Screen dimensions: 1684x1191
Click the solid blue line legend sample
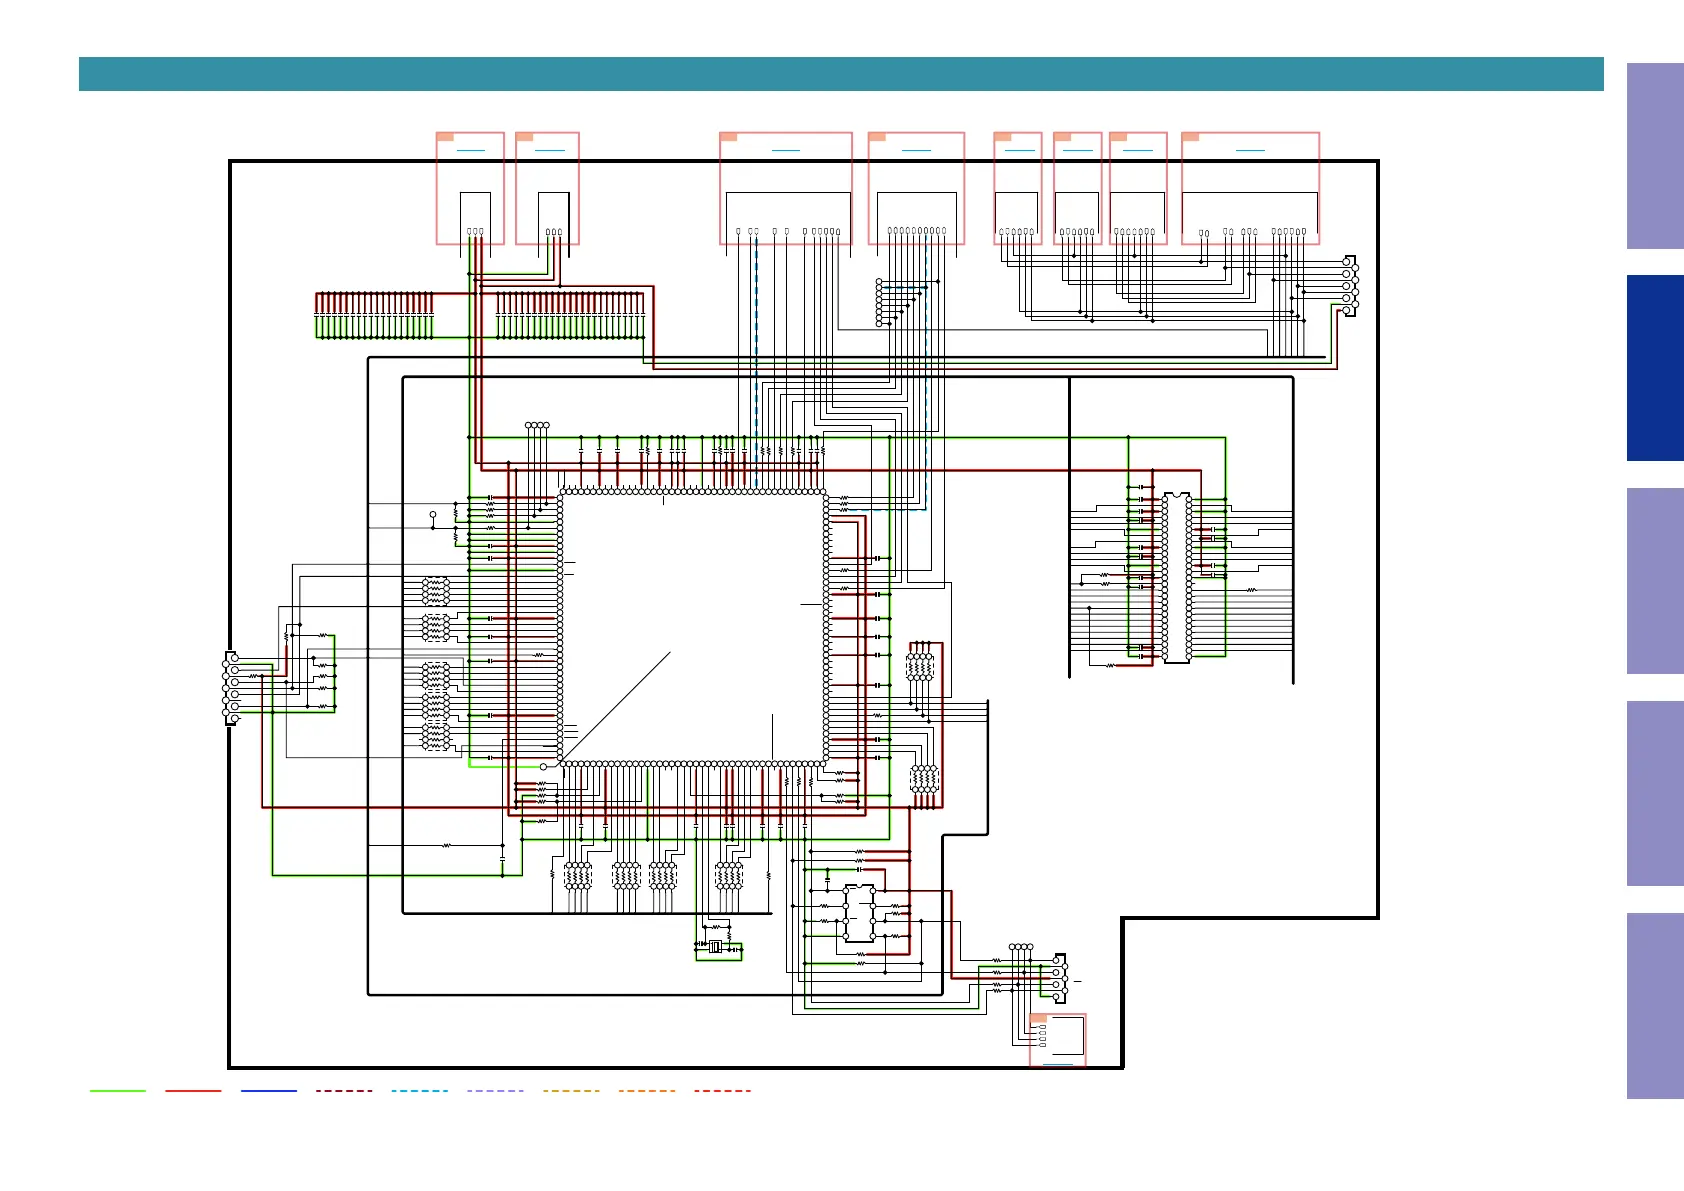(x=269, y=1091)
